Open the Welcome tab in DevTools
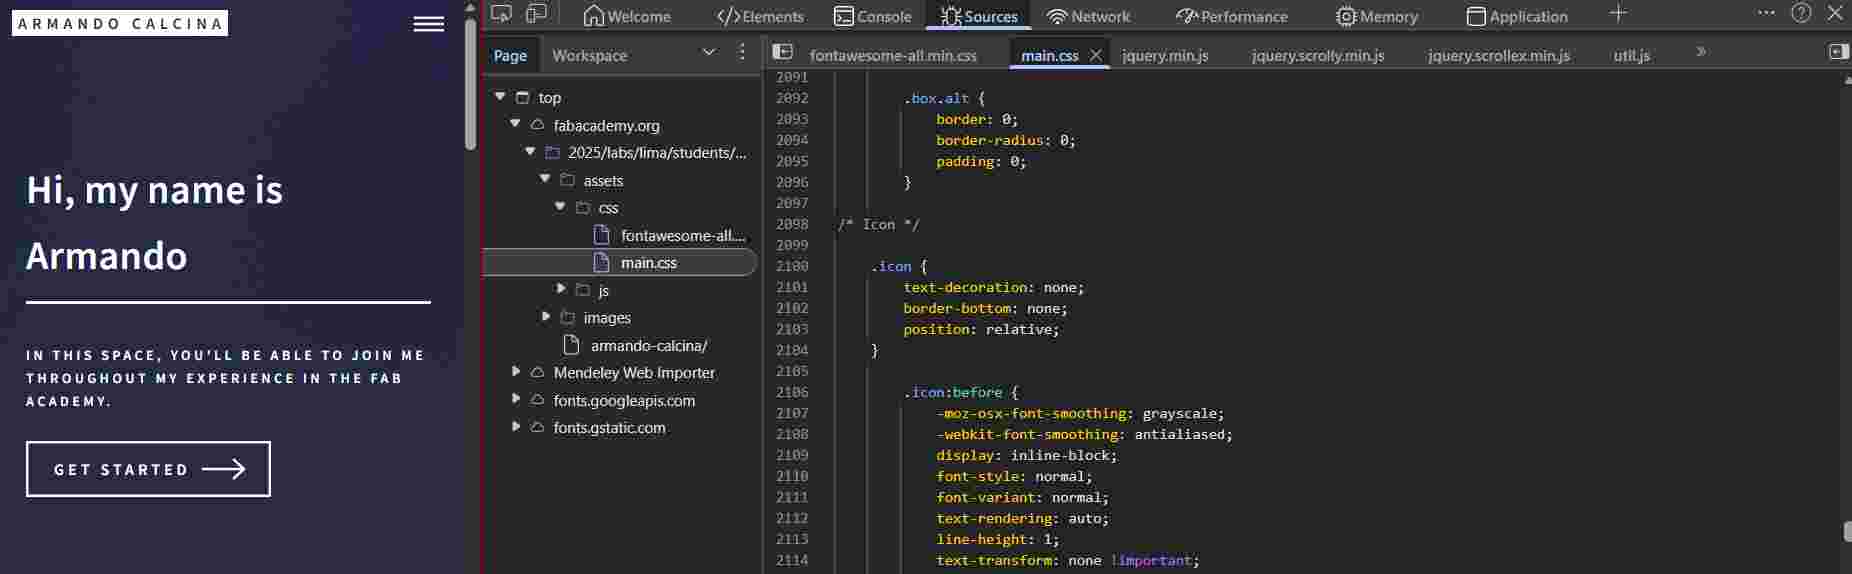 tap(627, 16)
